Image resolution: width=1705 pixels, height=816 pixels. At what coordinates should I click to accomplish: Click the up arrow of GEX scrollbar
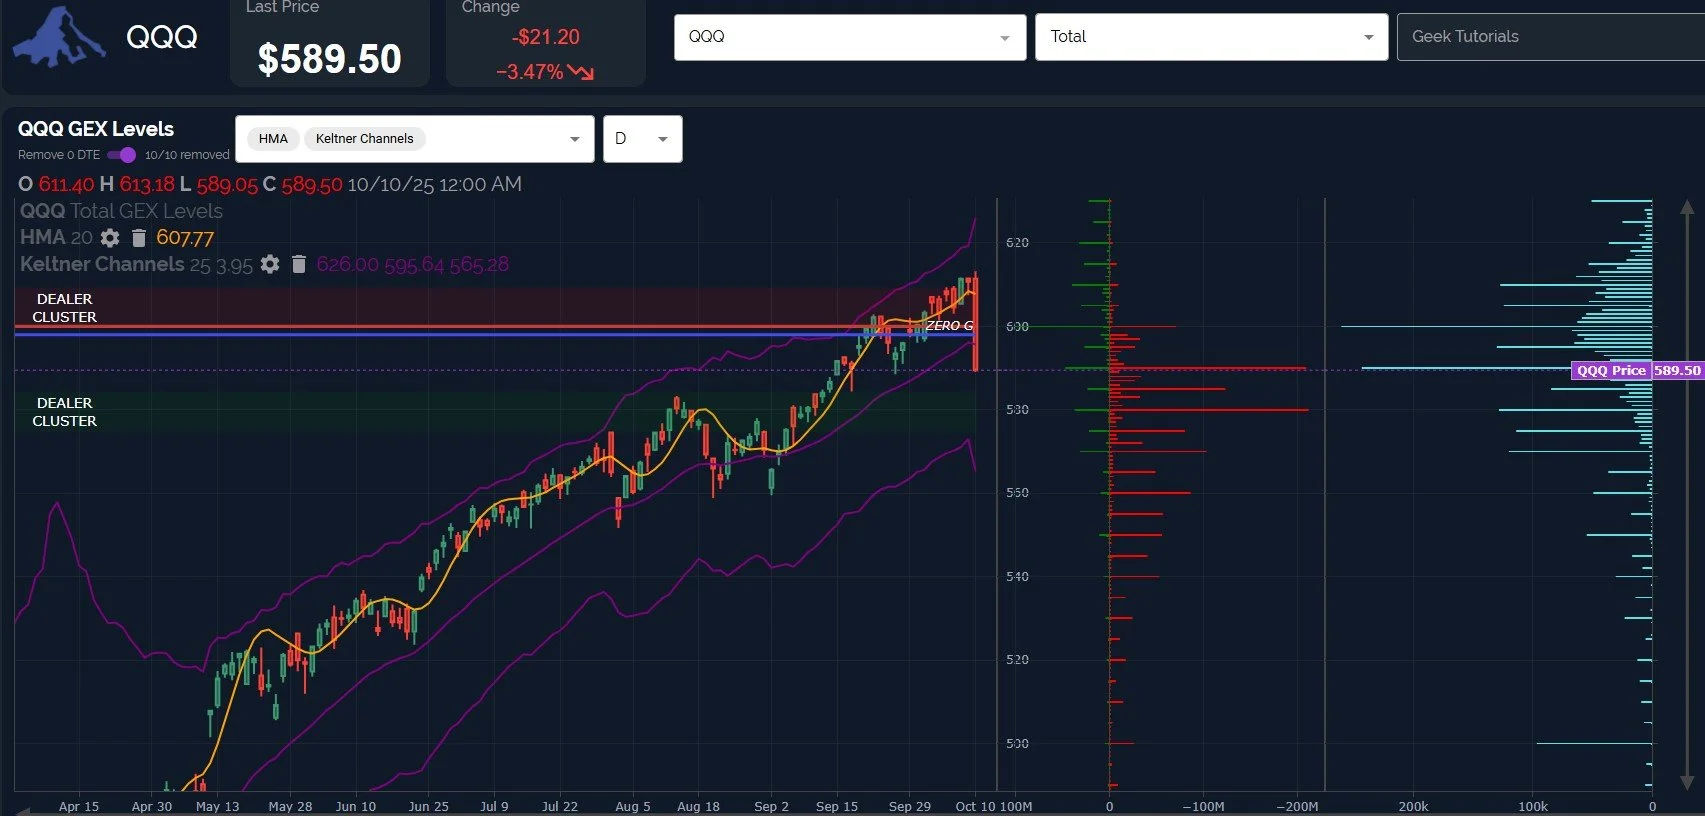coord(1687,208)
